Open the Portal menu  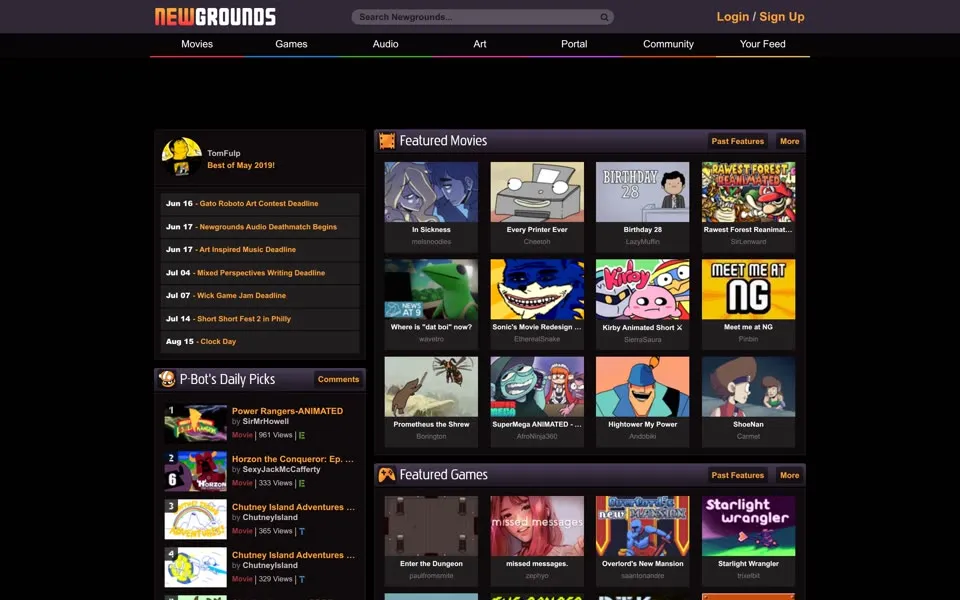[574, 44]
